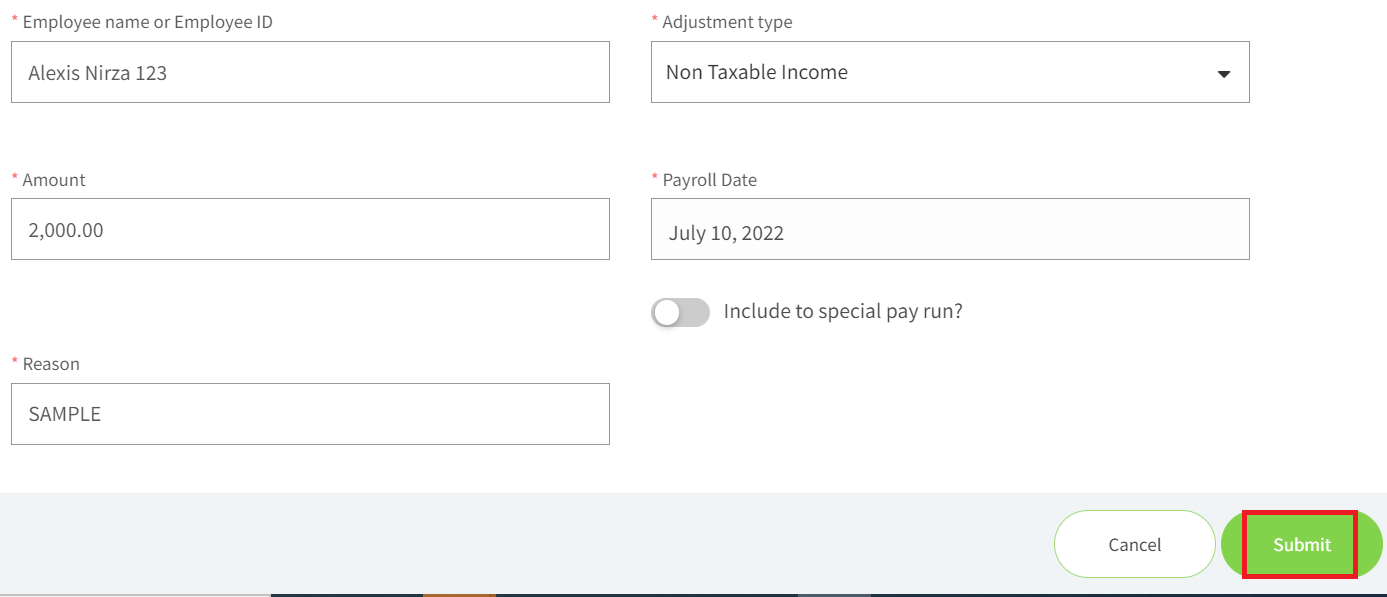Click the 2,000.00 amount value
This screenshot has height=597, width=1387.
pyautogui.click(x=66, y=231)
